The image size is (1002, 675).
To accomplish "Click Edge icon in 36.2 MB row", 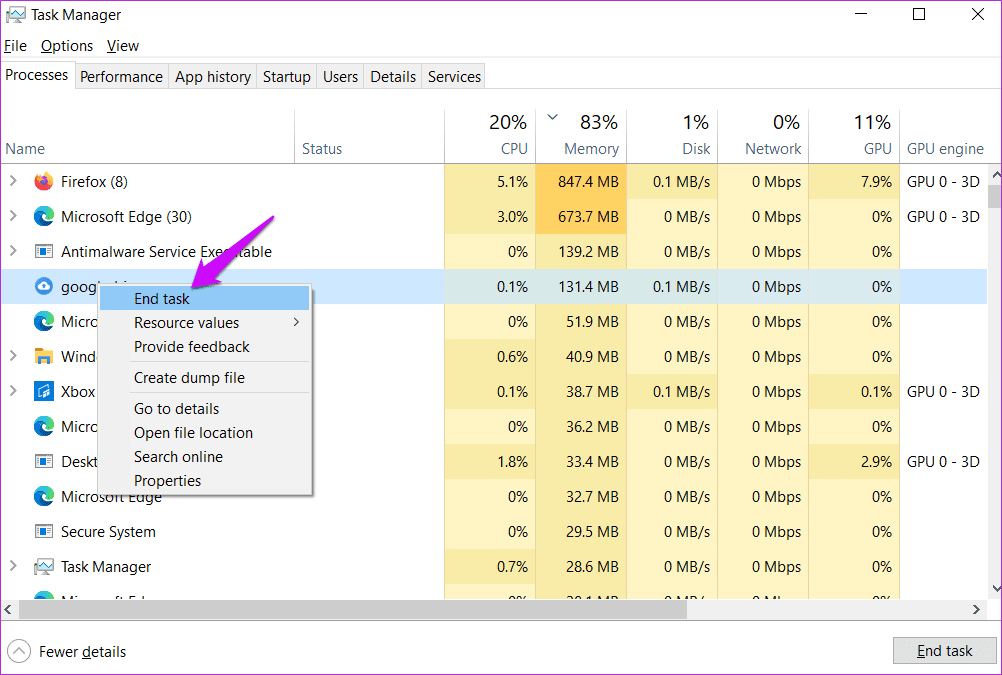I will tap(43, 426).
